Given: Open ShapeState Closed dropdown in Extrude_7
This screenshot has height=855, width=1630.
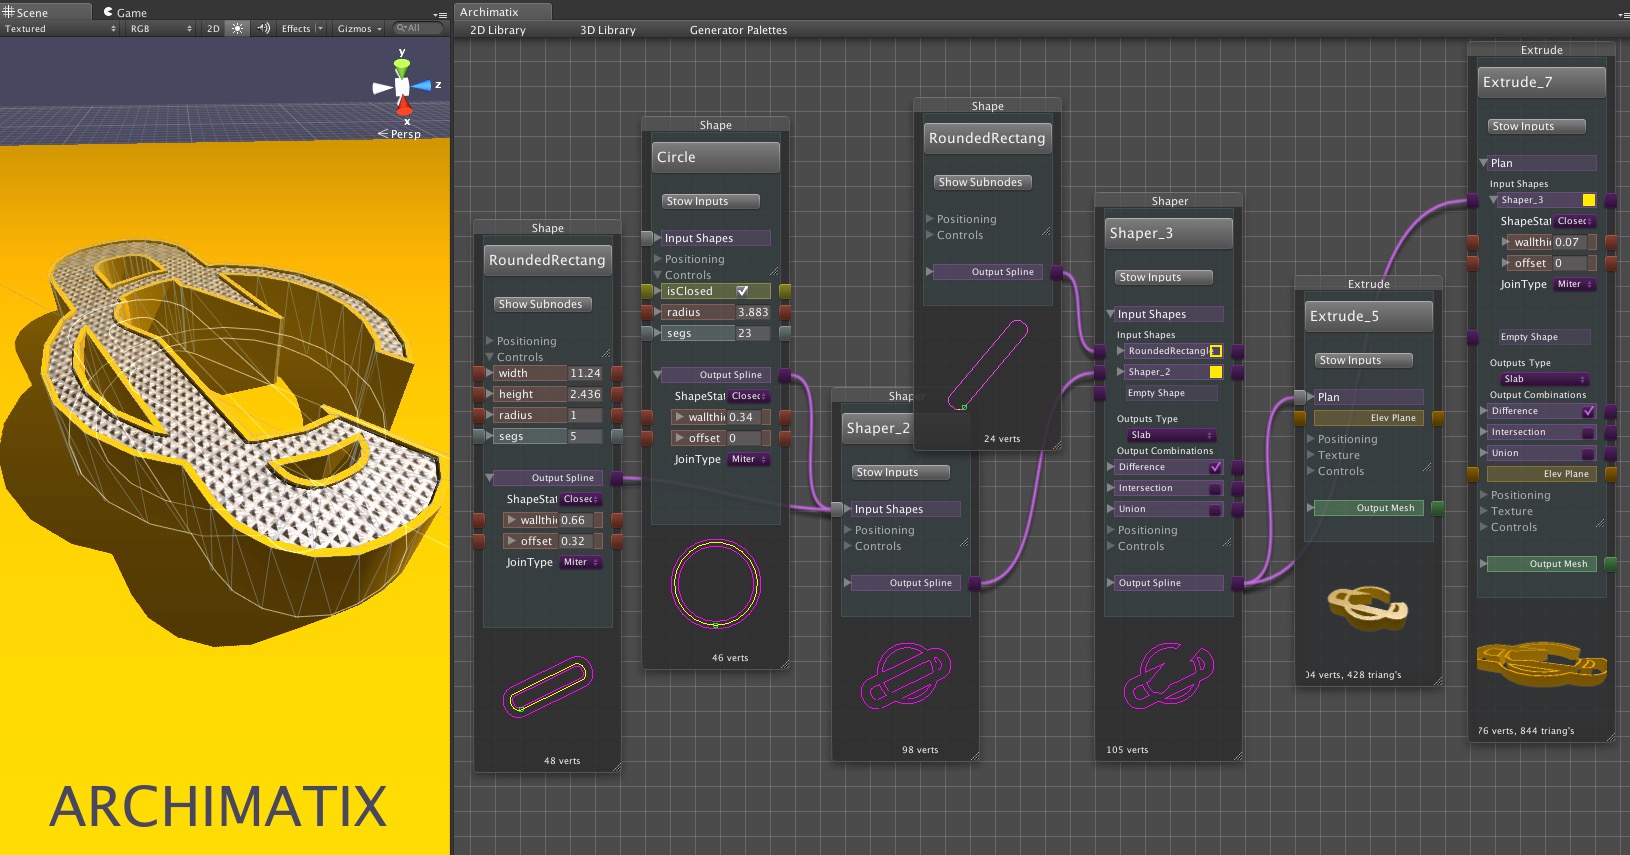Looking at the screenshot, I should pos(1575,221).
